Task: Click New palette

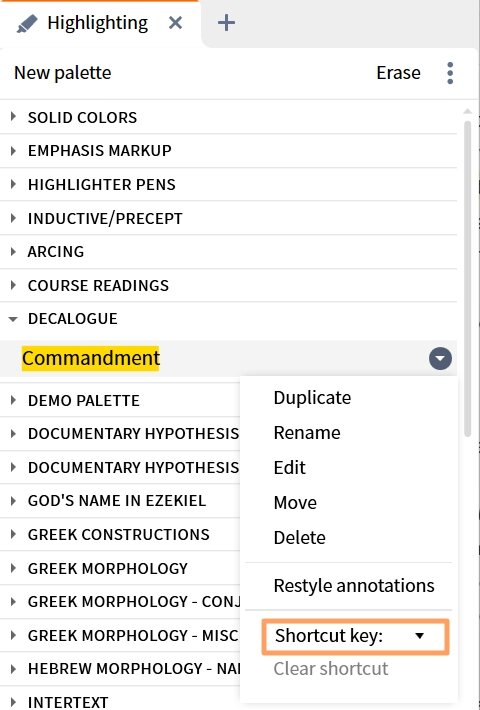Action: pos(62,73)
